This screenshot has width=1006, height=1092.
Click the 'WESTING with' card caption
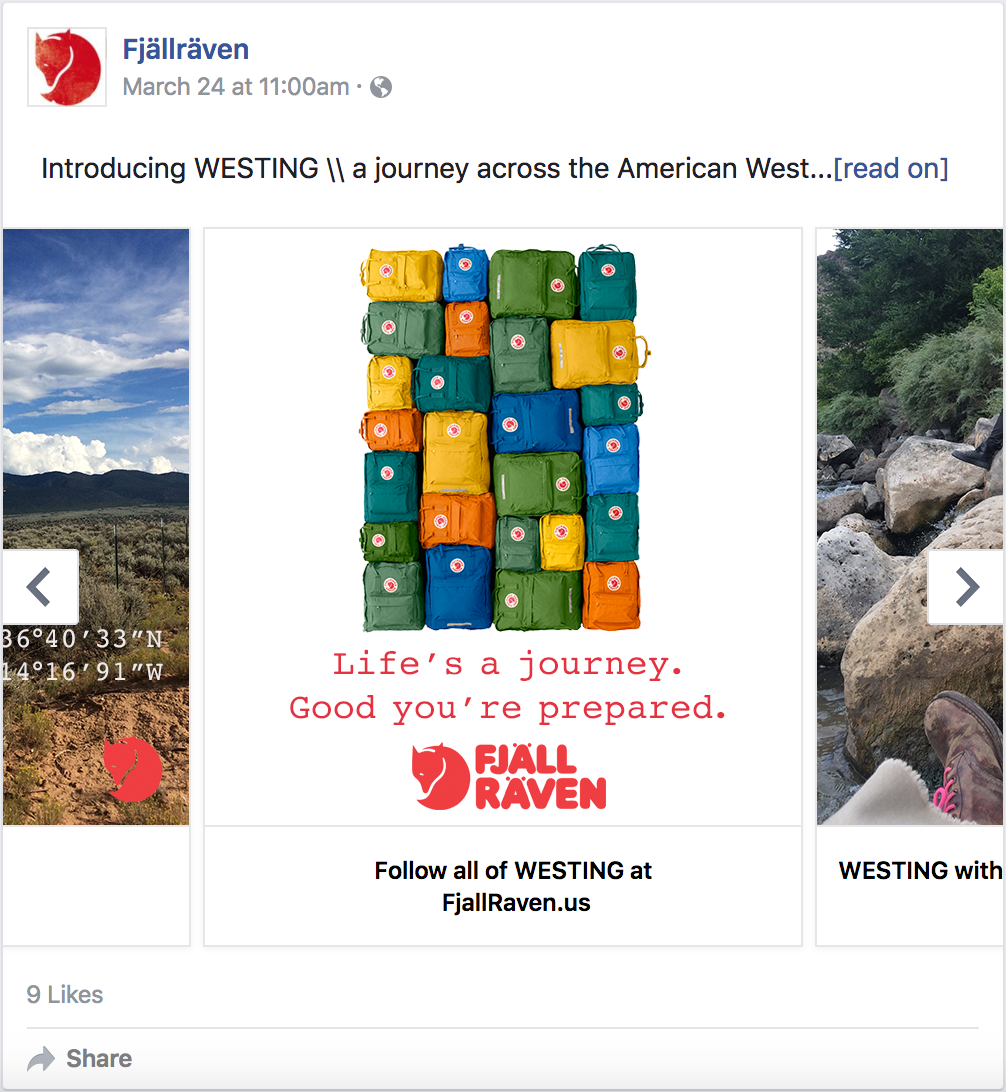[920, 871]
